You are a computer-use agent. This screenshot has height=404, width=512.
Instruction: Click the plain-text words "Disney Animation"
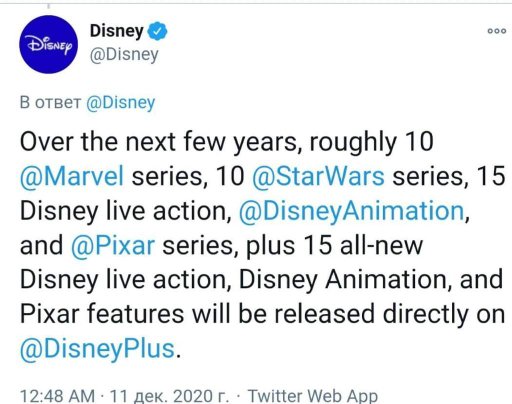click(343, 280)
